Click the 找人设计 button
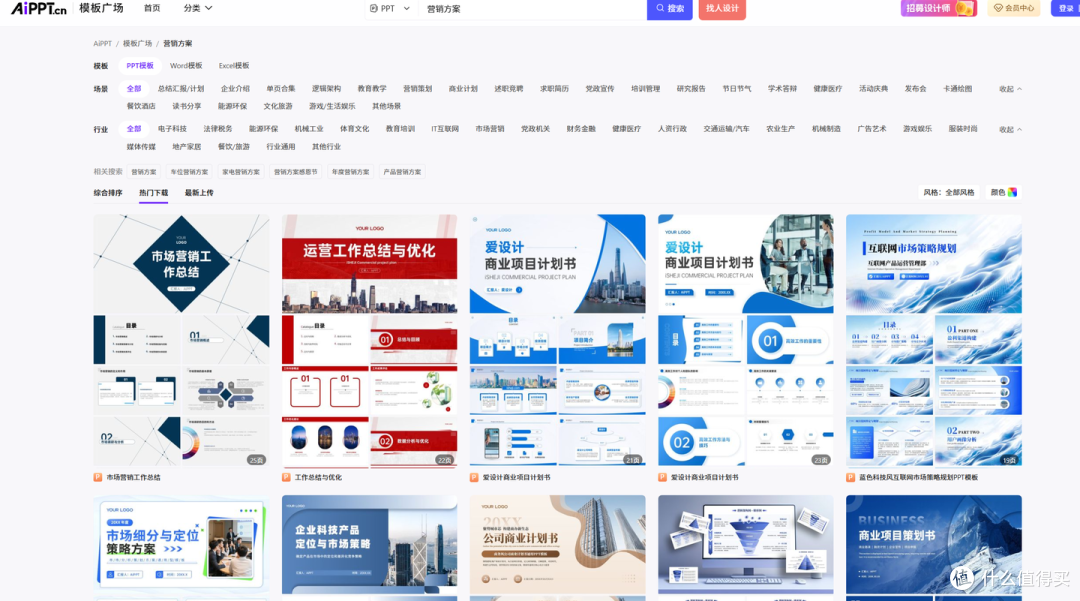The image size is (1080, 601). [x=722, y=9]
